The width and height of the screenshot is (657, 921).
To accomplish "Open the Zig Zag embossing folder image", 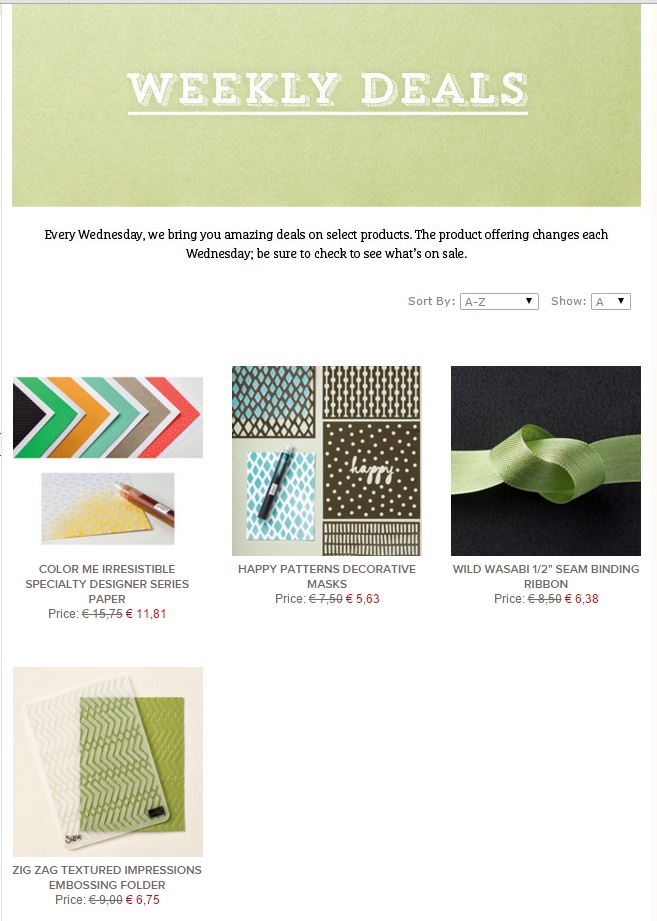I will (108, 762).
